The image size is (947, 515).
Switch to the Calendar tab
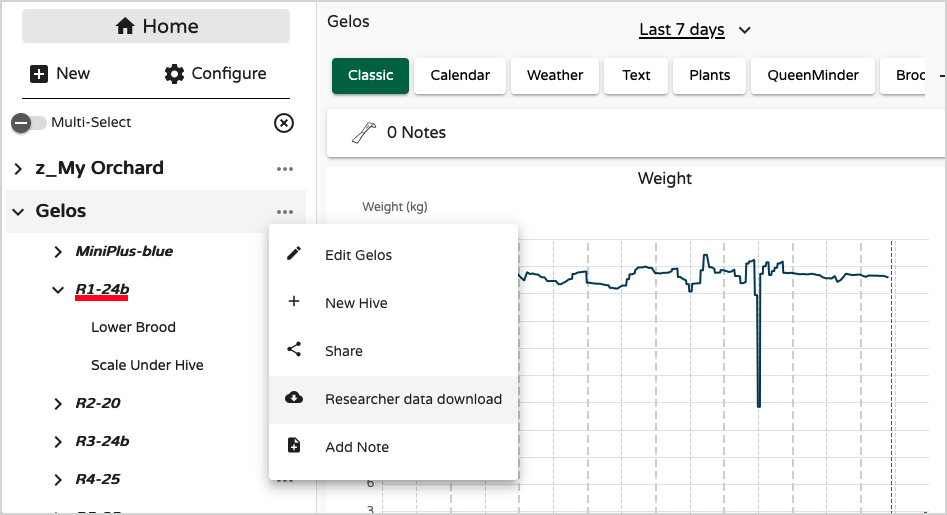point(460,75)
